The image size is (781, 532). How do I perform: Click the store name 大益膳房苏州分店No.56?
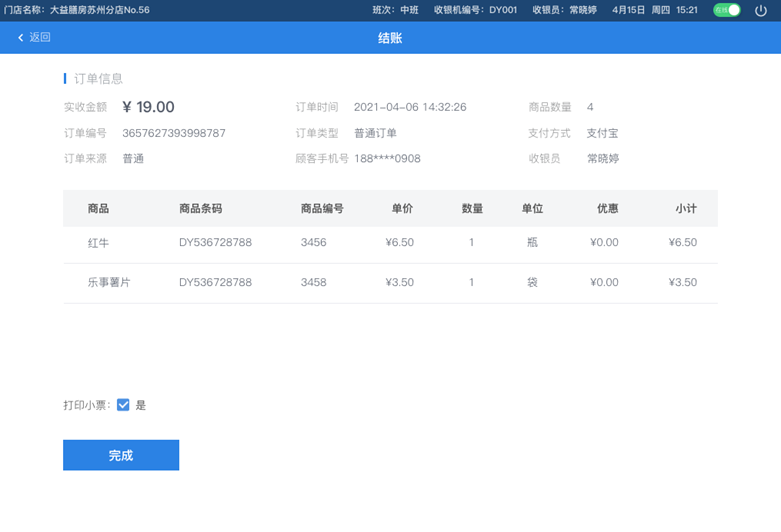coord(100,10)
